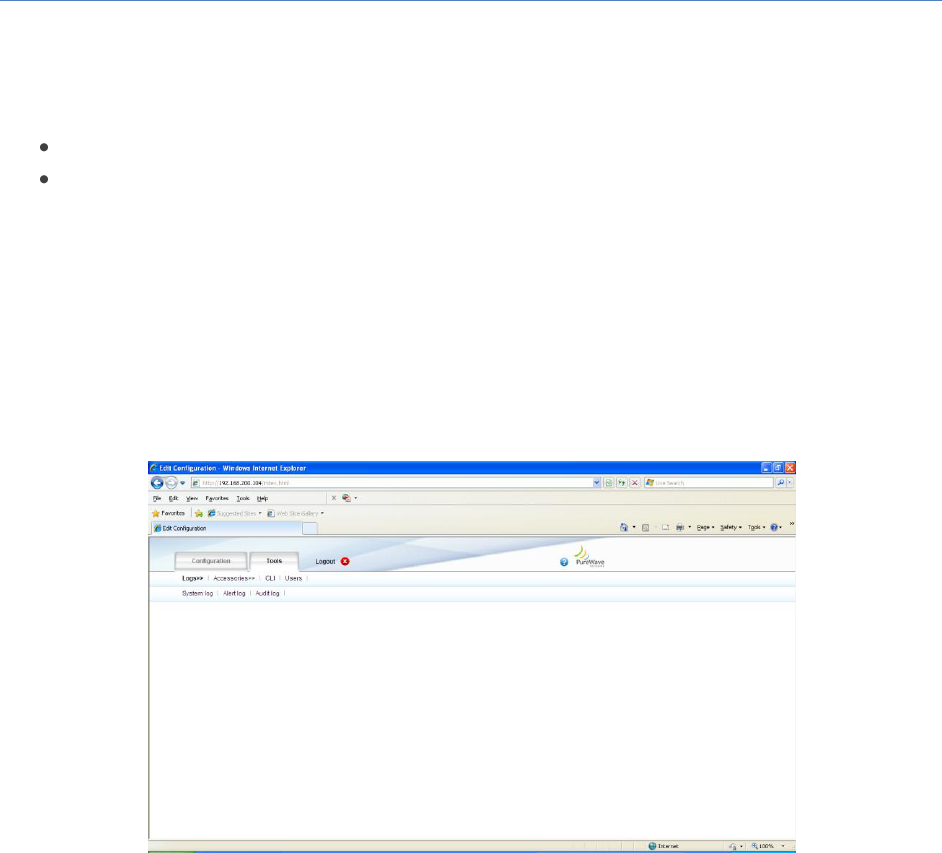The height and width of the screenshot is (853, 942).
Task: Click the red Logout X icon
Action: point(345,562)
